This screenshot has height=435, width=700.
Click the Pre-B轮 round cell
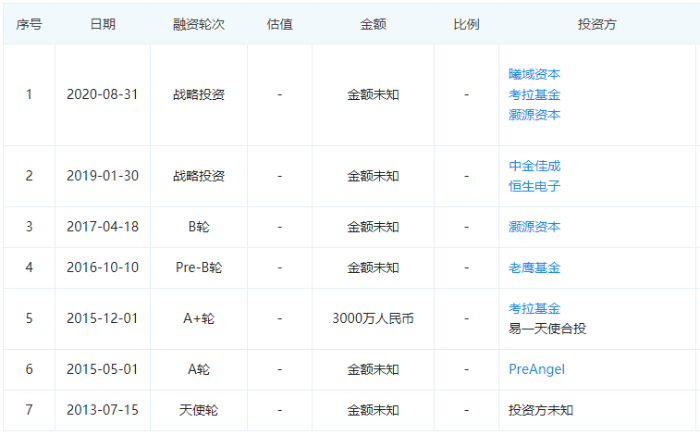coord(199,268)
